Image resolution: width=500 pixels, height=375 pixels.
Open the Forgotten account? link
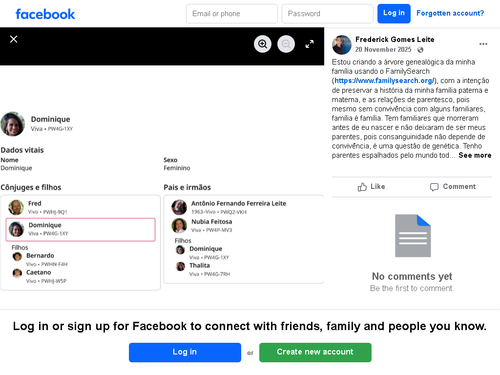click(x=450, y=13)
